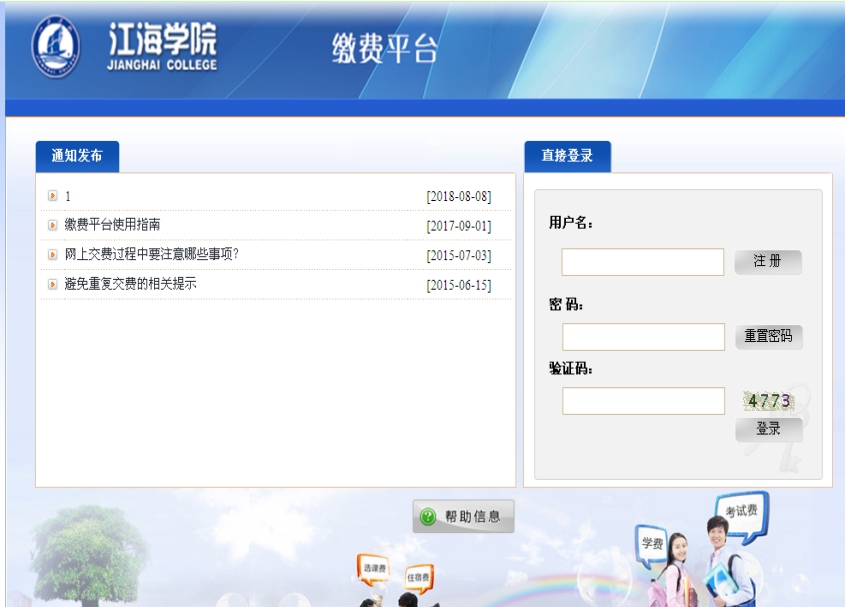Refresh the 4773 captcha image
The width and height of the screenshot is (846, 607).
(x=768, y=401)
